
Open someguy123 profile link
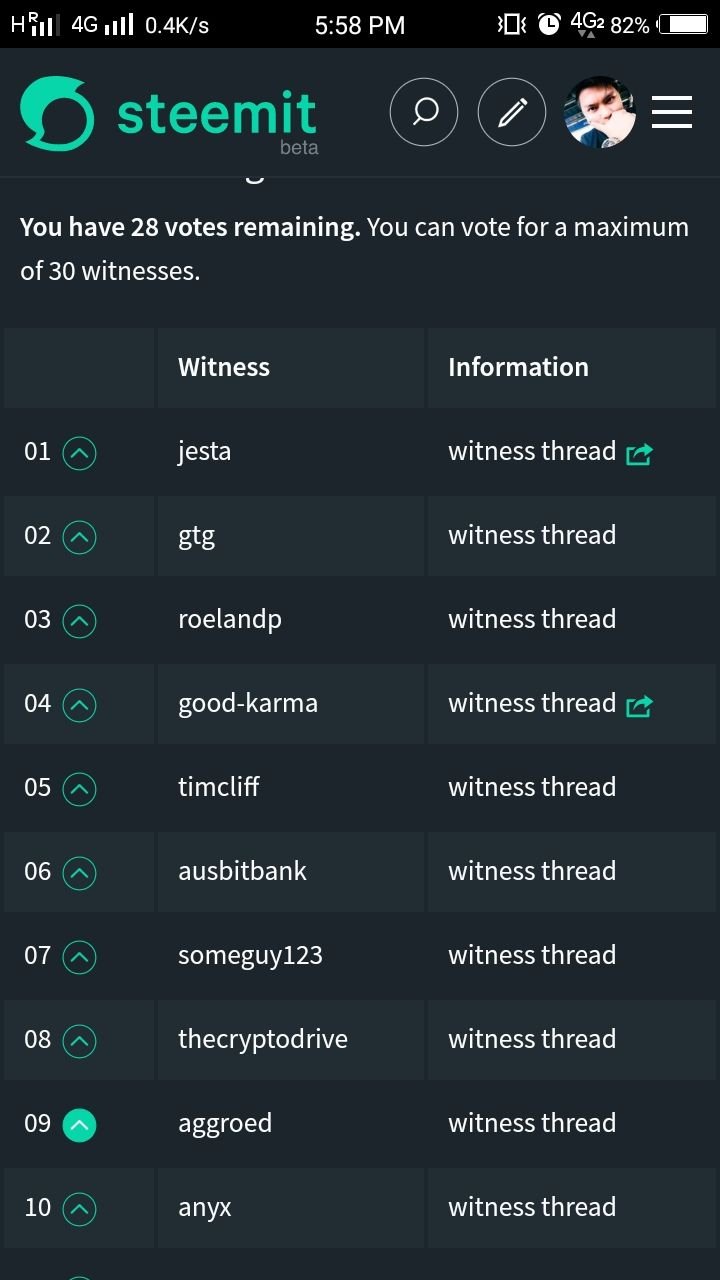point(250,956)
